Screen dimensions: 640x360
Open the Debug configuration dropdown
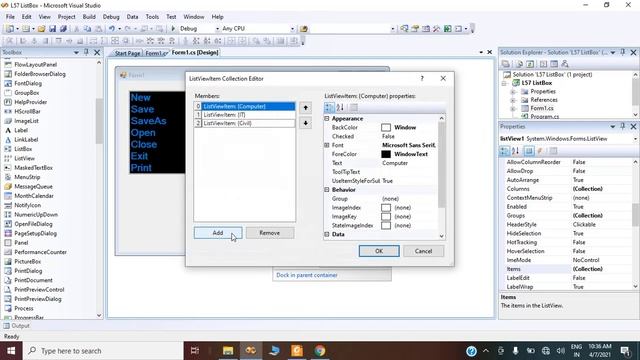[x=217, y=29]
